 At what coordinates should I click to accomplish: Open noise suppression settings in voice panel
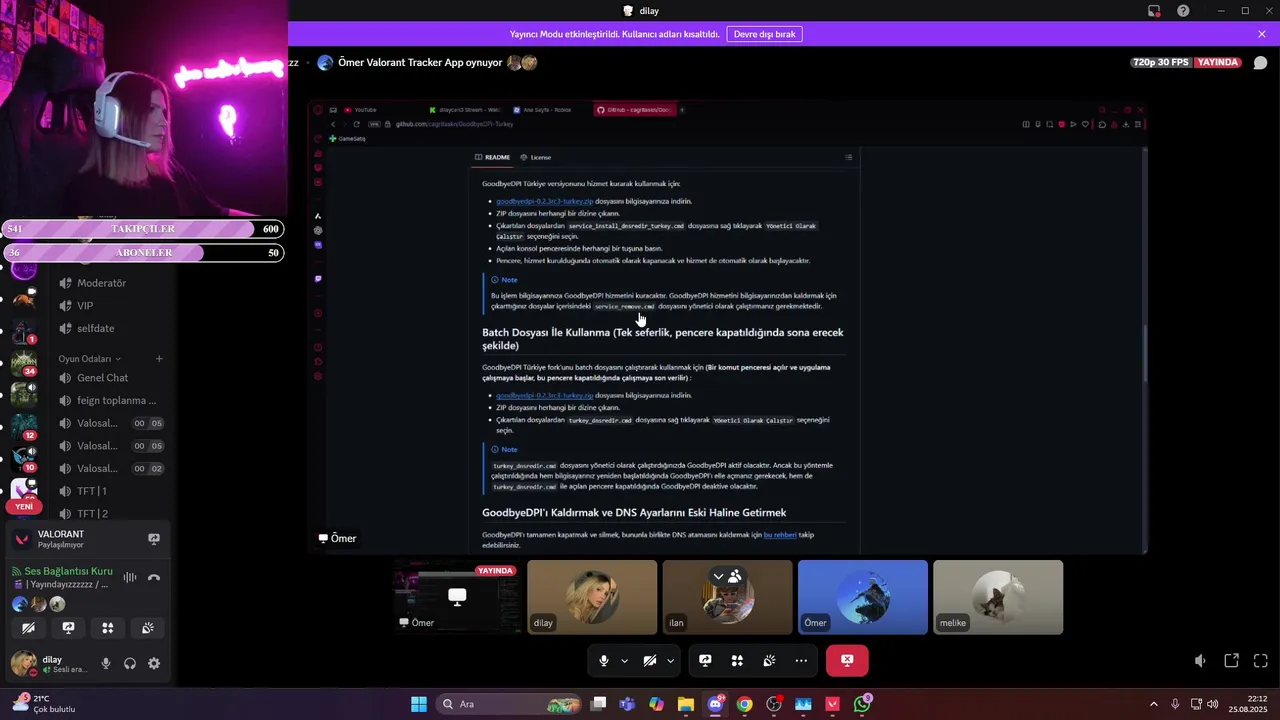(130, 577)
